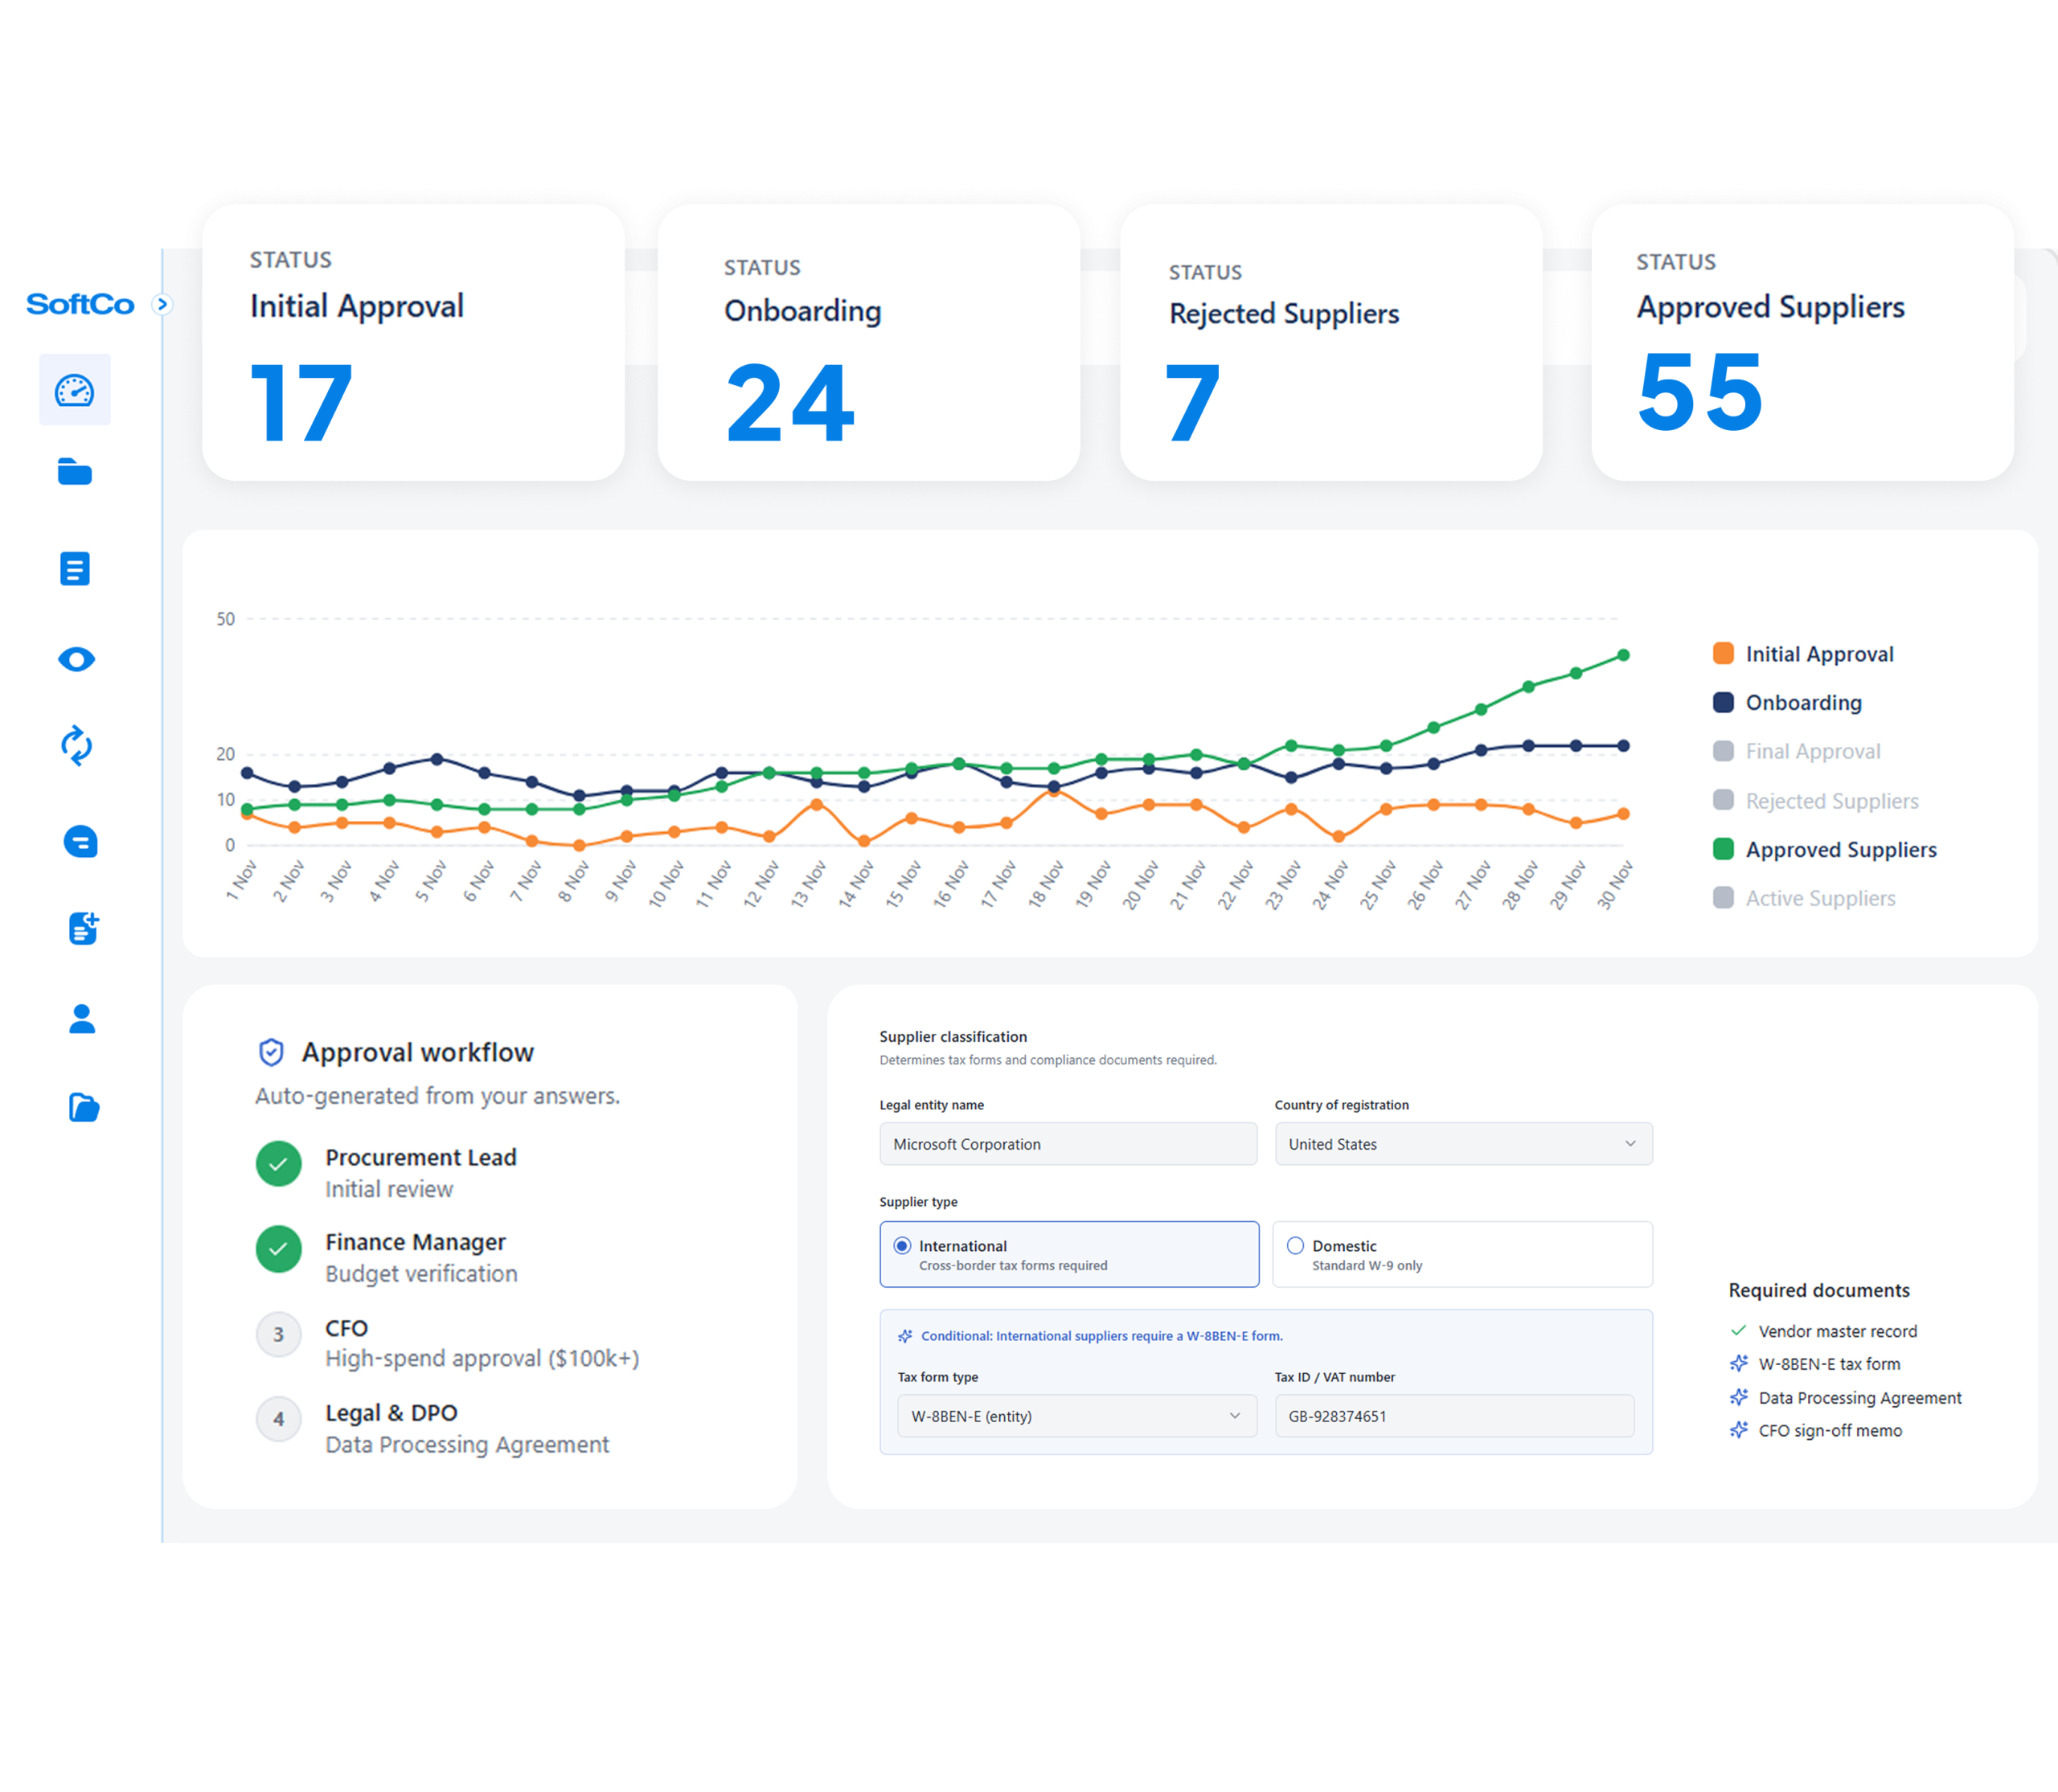
Task: Expand the sidebar using the chevron arrow
Action: (163, 304)
